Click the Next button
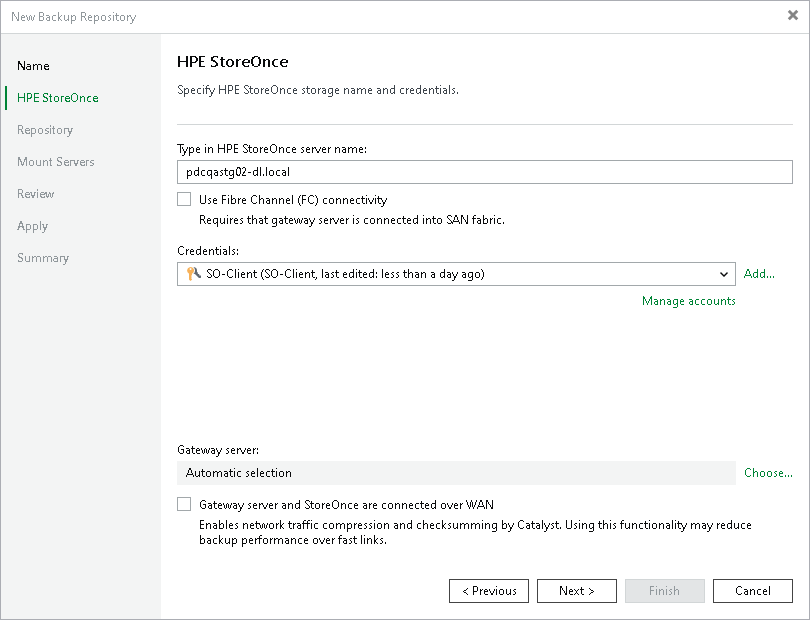The image size is (810, 620). click(x=577, y=591)
